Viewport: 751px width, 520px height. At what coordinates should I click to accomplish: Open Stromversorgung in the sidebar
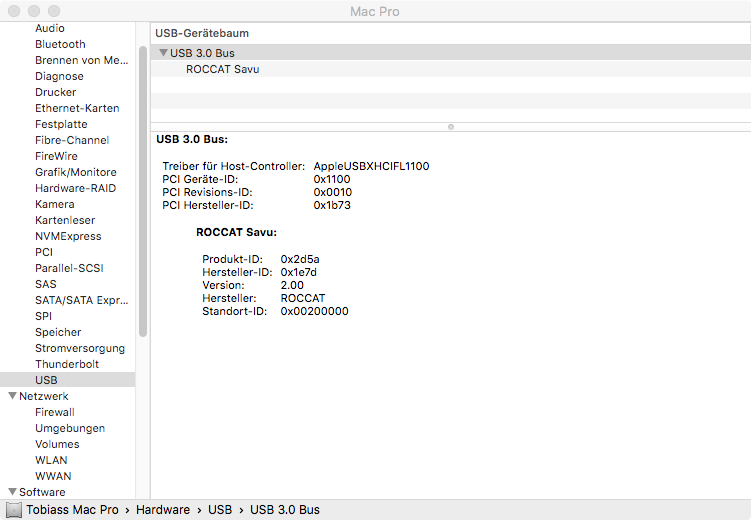[x=80, y=348]
